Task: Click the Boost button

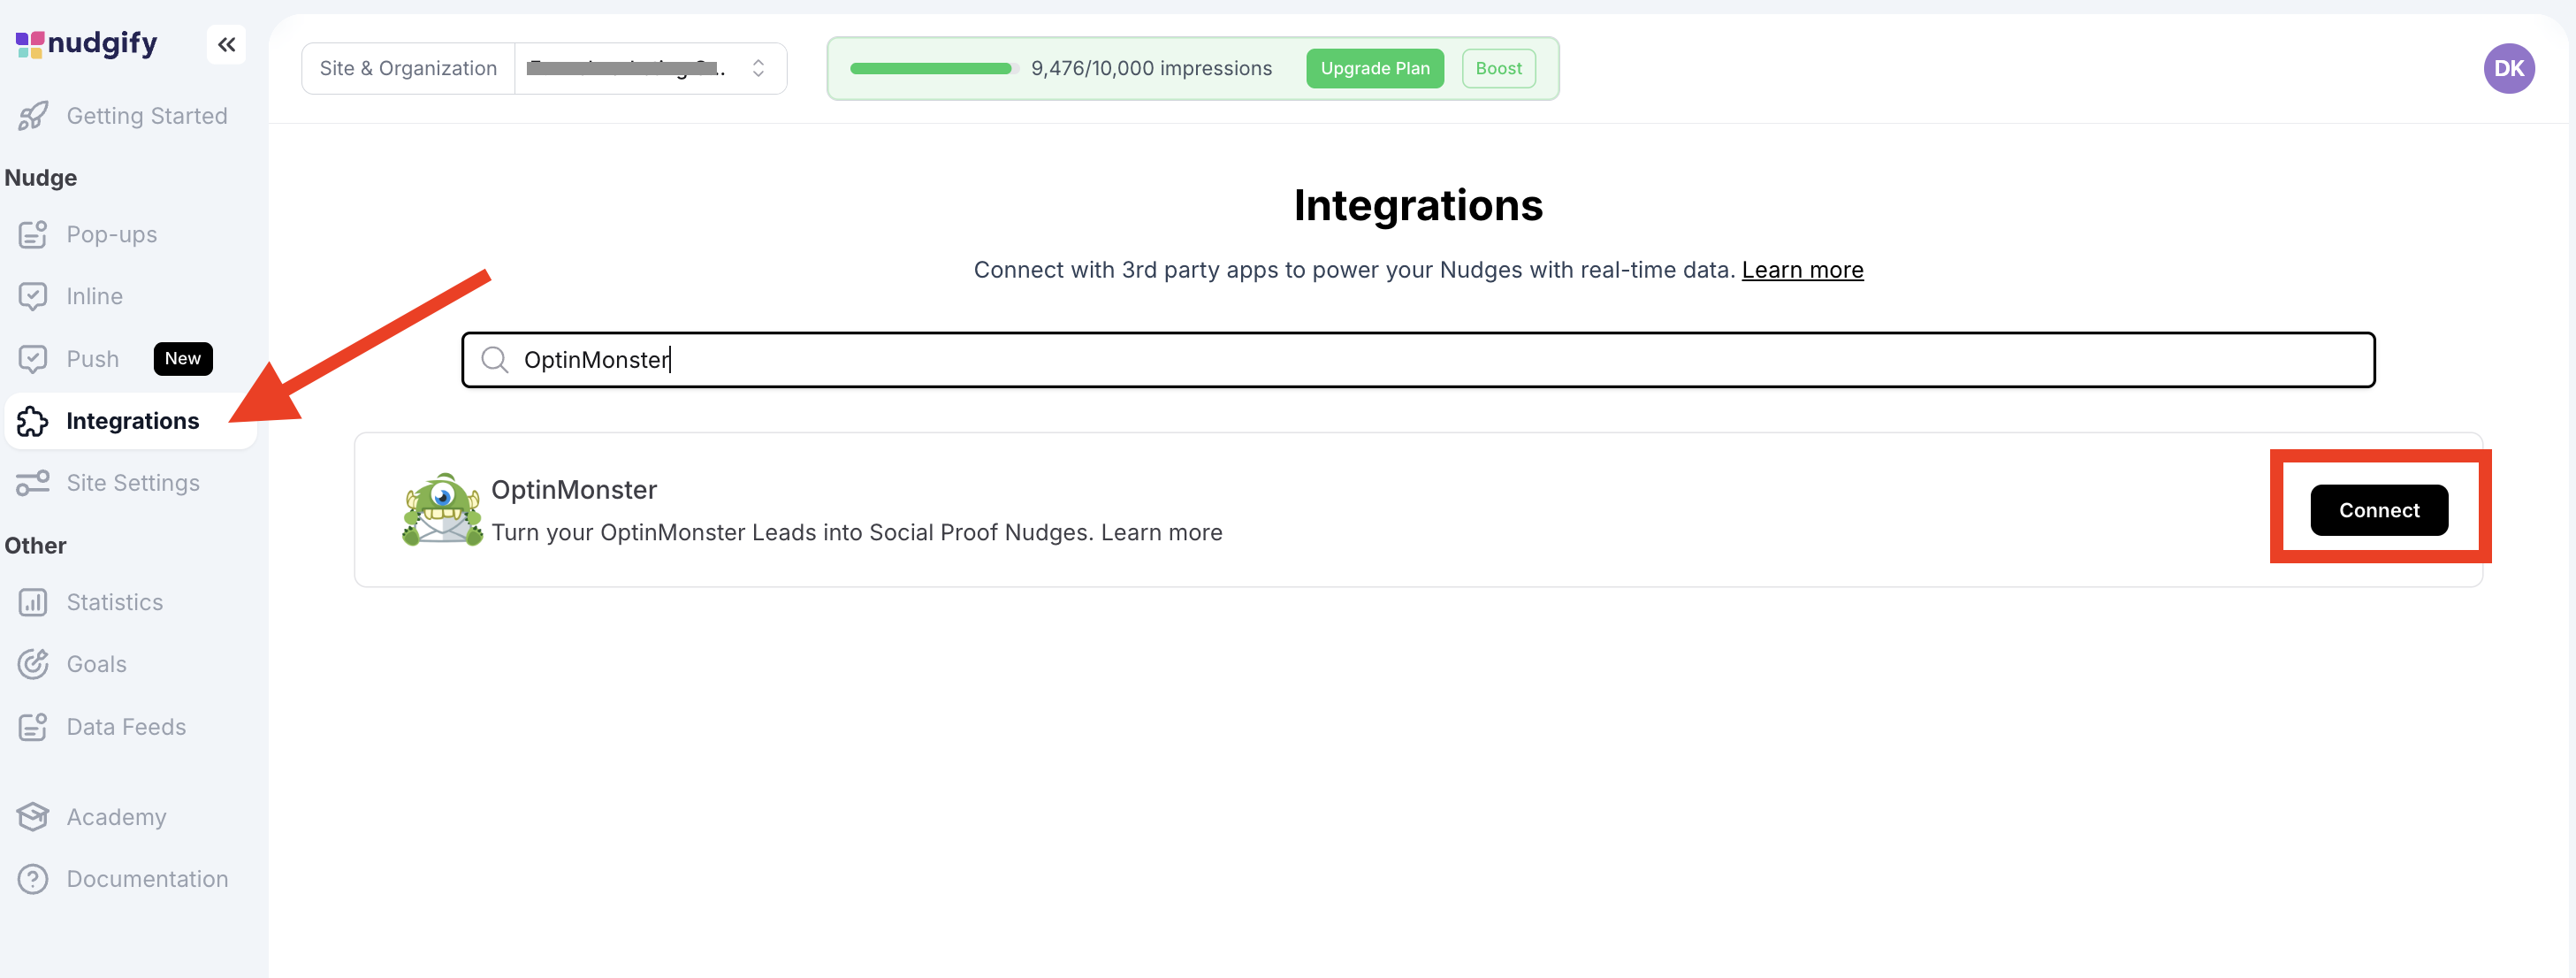Action: tap(1497, 68)
